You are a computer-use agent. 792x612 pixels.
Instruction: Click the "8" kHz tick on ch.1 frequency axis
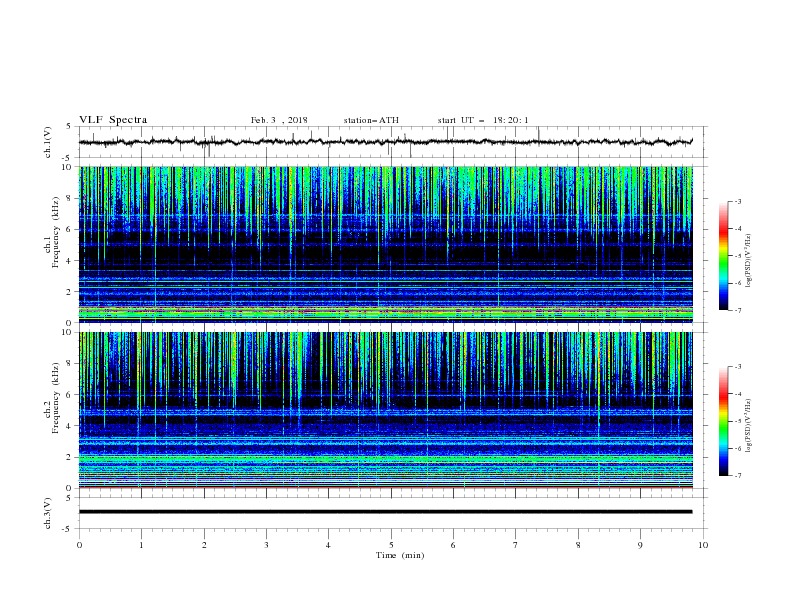(70, 198)
